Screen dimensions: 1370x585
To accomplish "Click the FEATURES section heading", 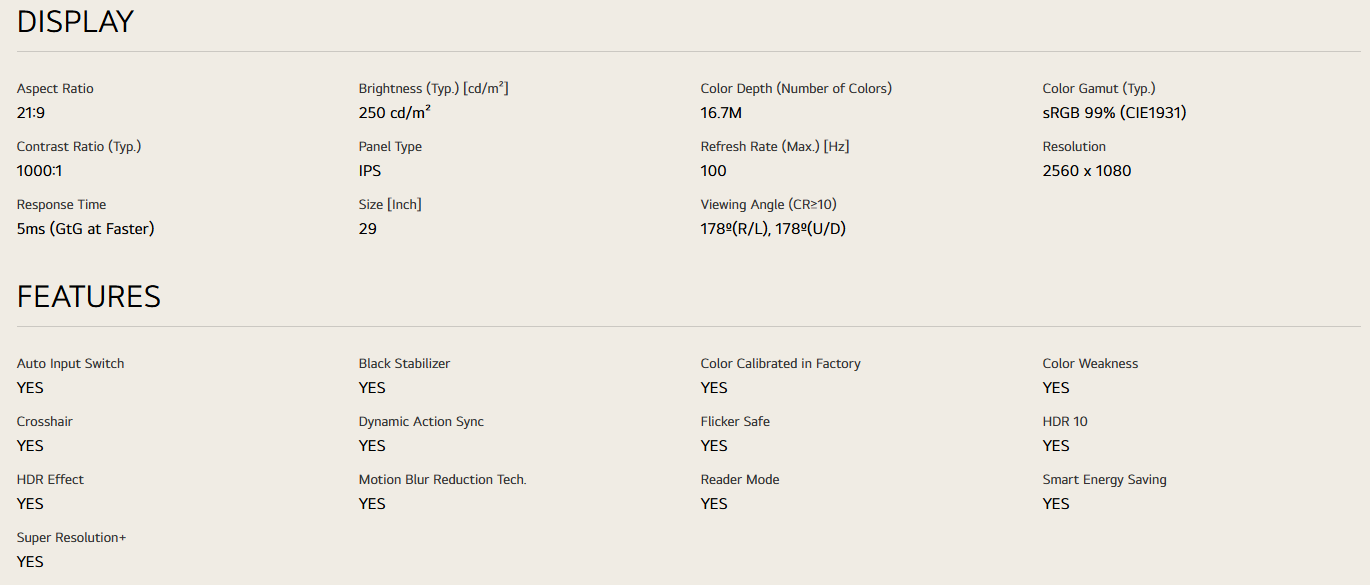I will click(x=89, y=297).
